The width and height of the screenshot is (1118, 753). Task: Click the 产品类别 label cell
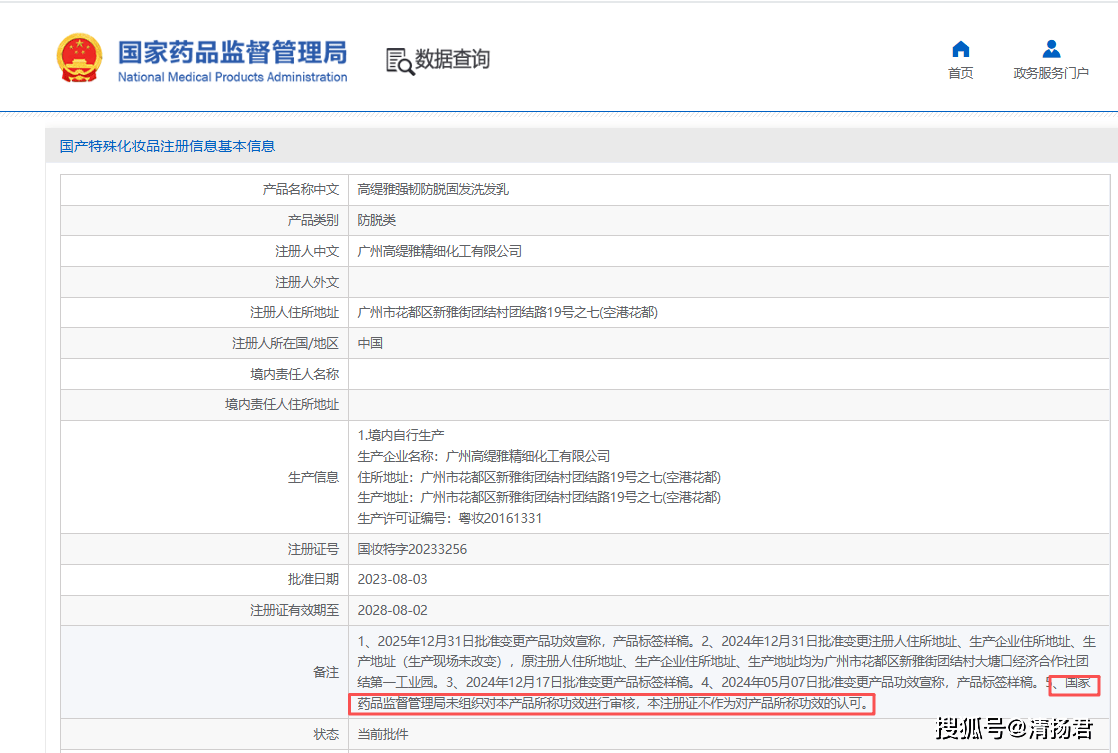[x=204, y=220]
